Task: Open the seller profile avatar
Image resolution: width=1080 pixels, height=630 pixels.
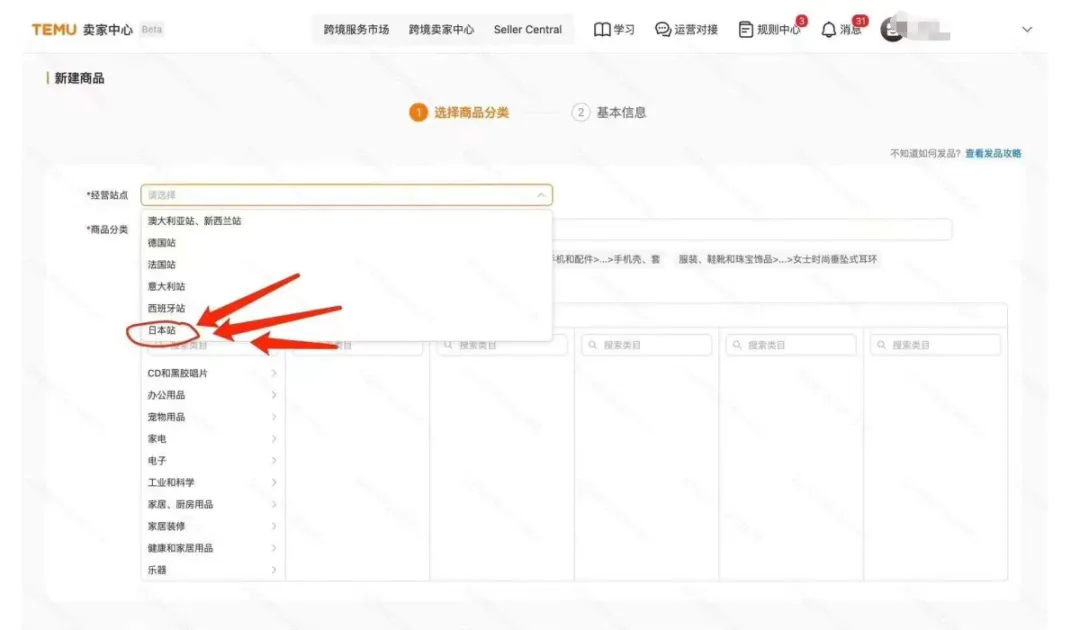Action: coord(893,29)
